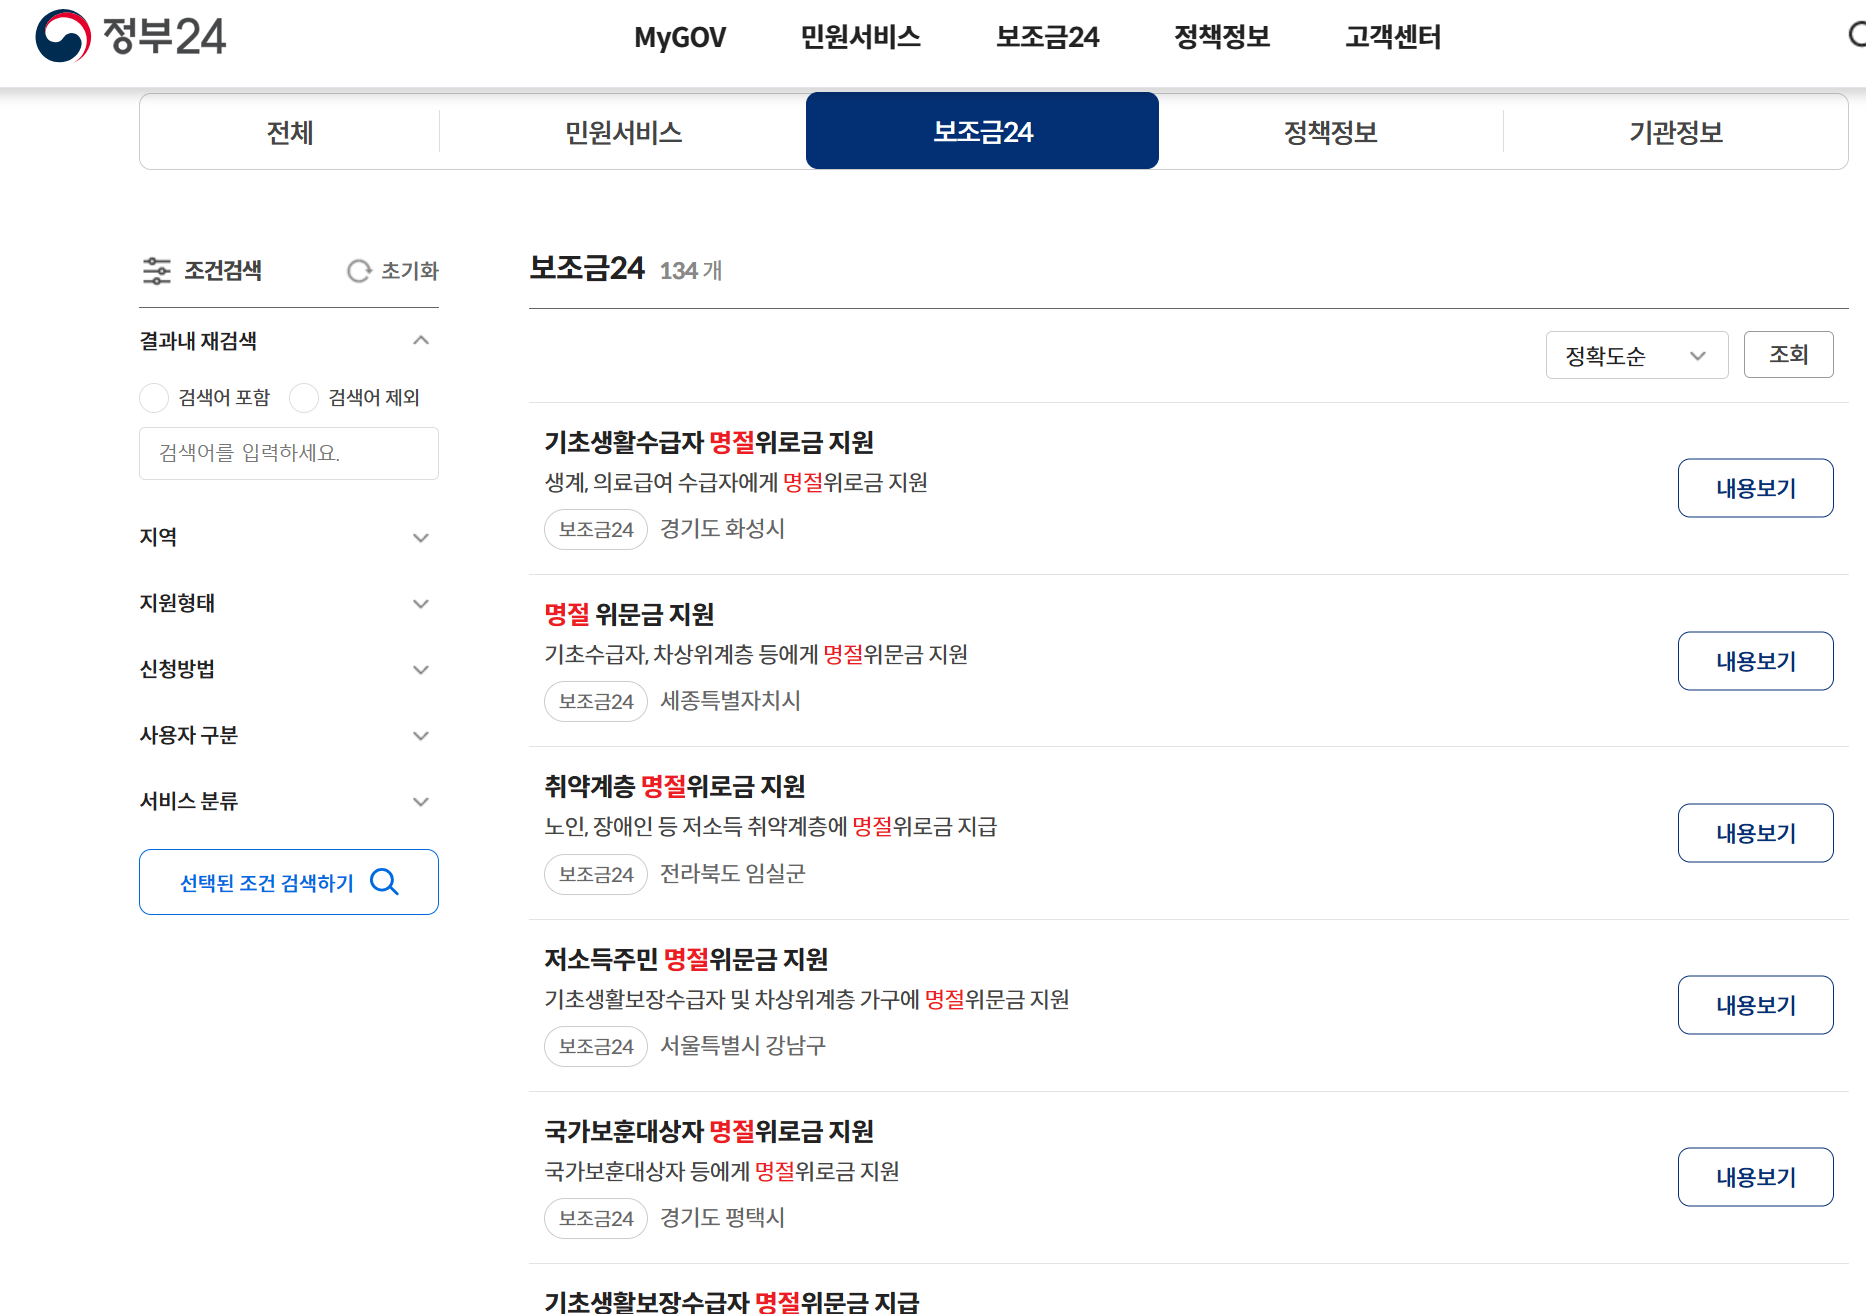Click 보조금24 tag next to 전라북도 임실군
The height and width of the screenshot is (1314, 1866).
596,874
